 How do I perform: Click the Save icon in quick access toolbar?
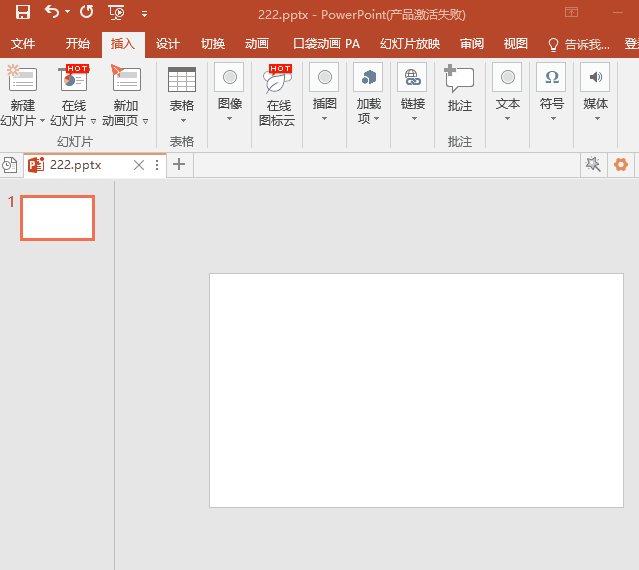pyautogui.click(x=22, y=13)
